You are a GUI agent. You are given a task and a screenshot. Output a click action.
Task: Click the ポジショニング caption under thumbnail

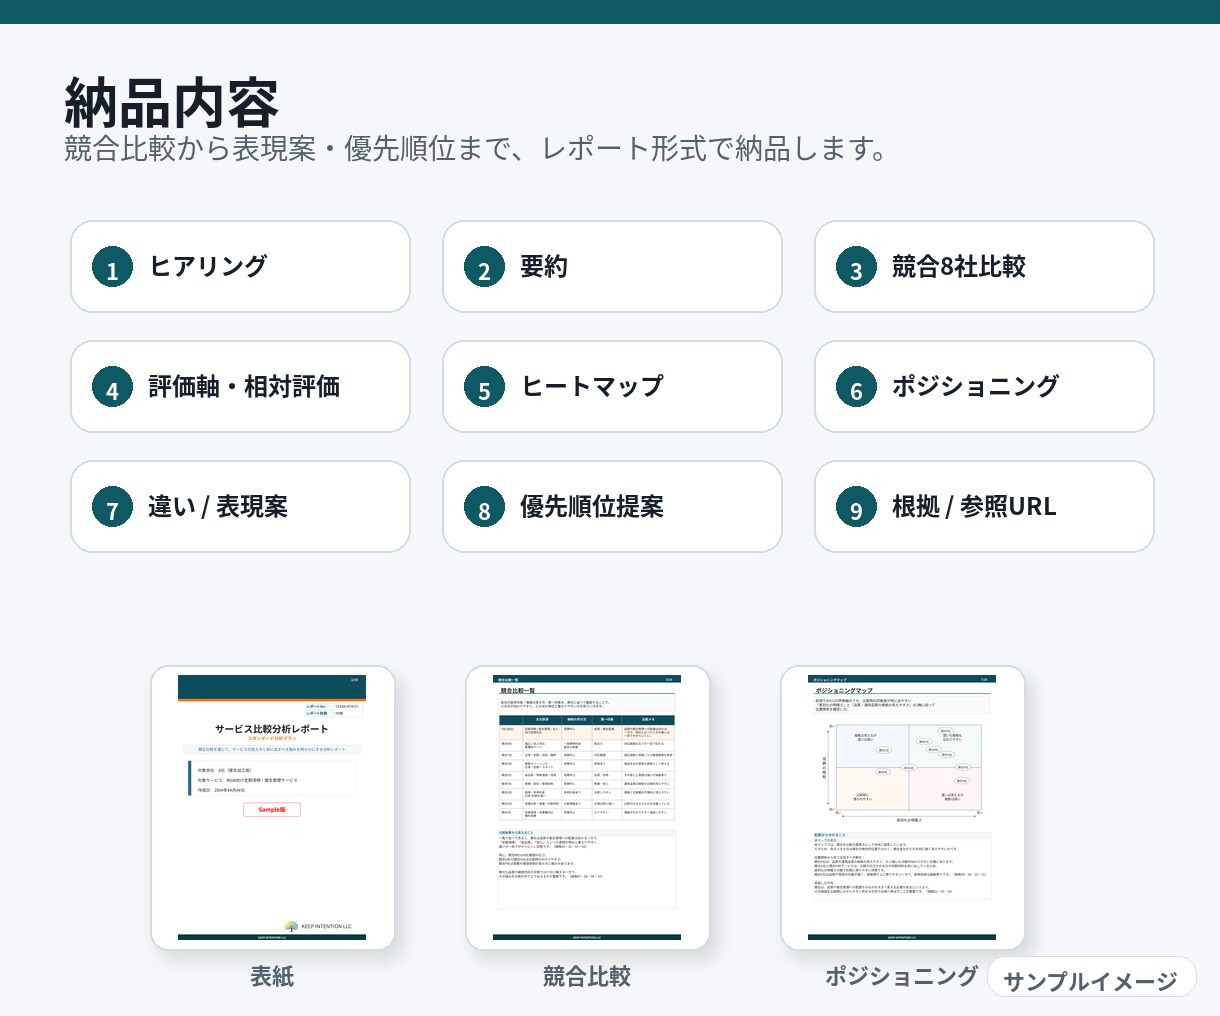pos(901,976)
